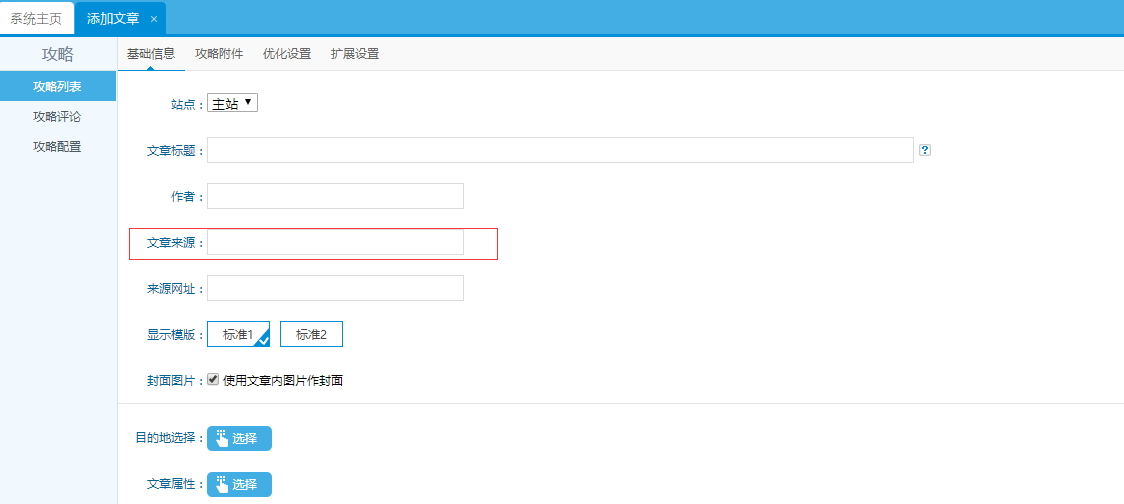Open 攻略配置 in the sidebar
Image resolution: width=1124 pixels, height=504 pixels.
click(x=57, y=147)
